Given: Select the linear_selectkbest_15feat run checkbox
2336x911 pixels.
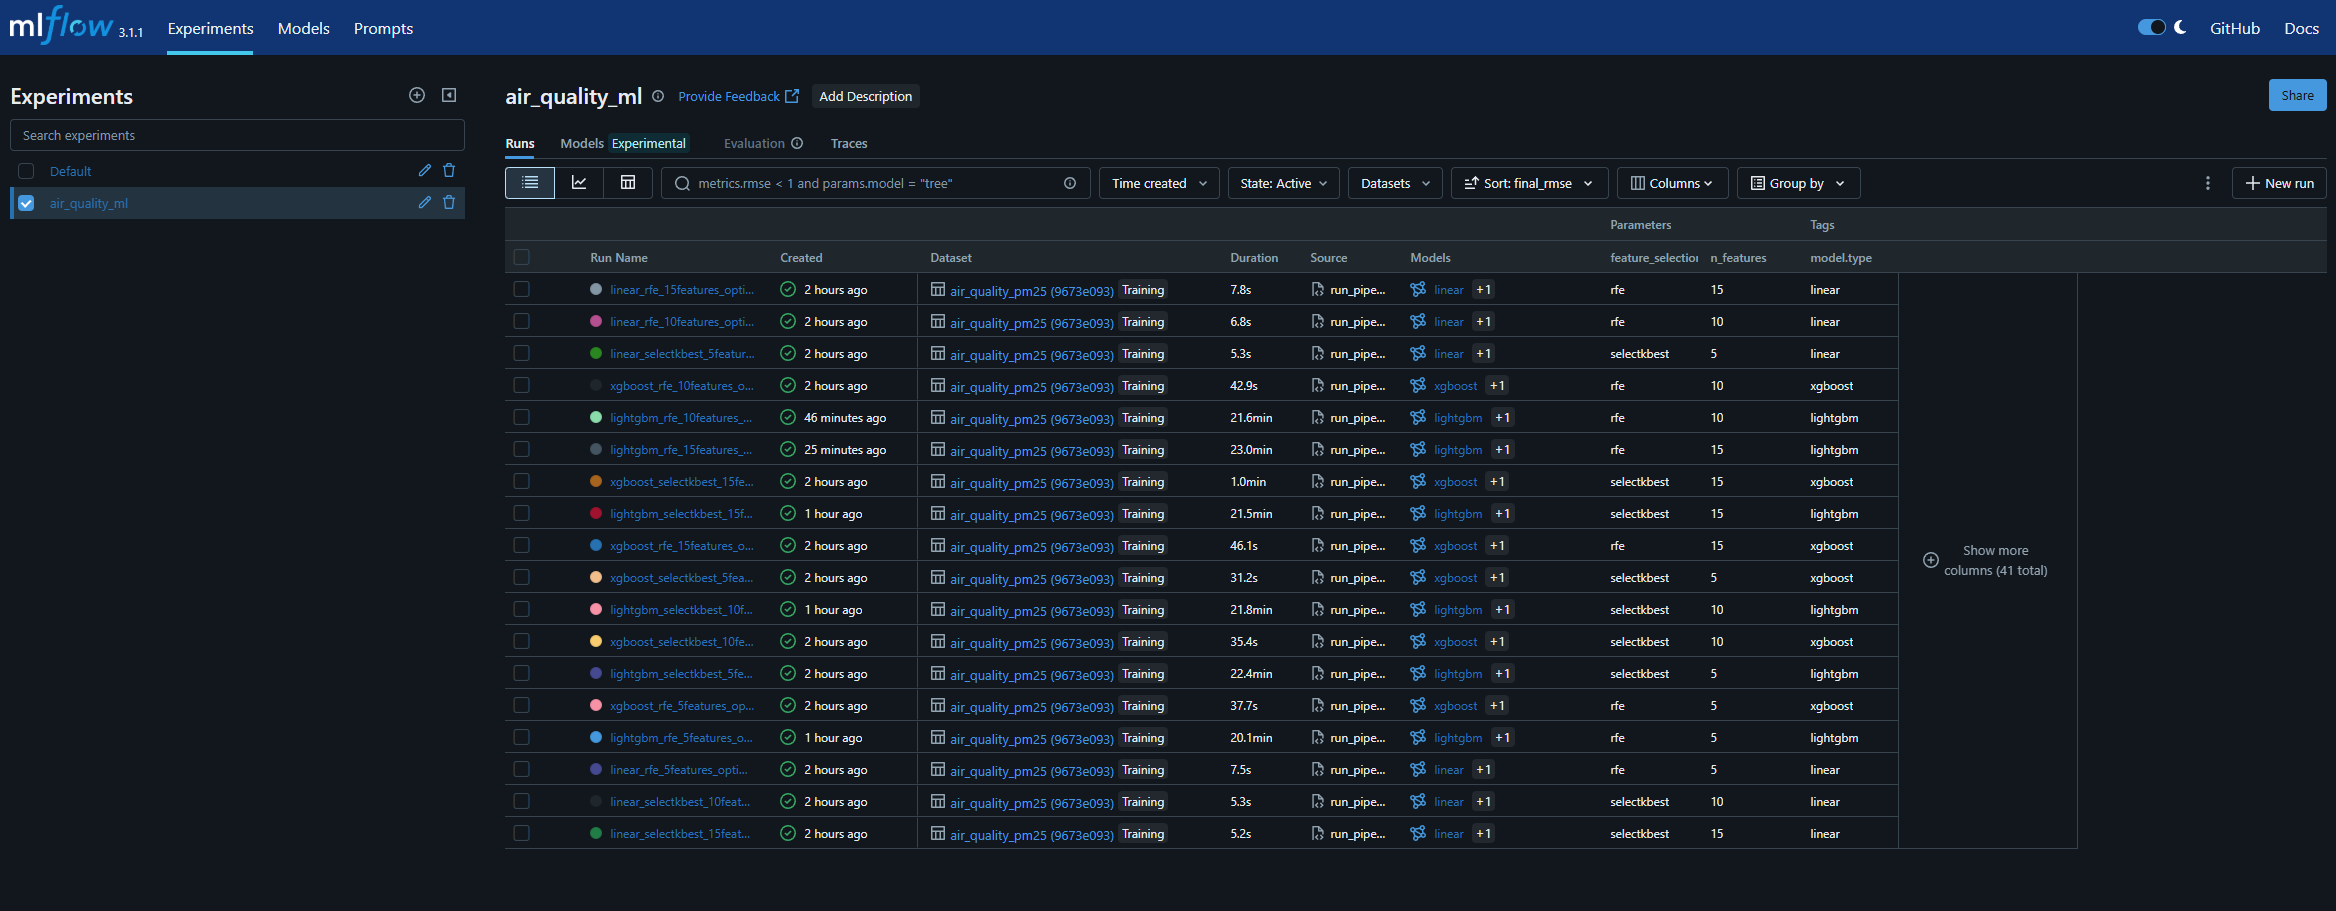Looking at the screenshot, I should click(522, 833).
